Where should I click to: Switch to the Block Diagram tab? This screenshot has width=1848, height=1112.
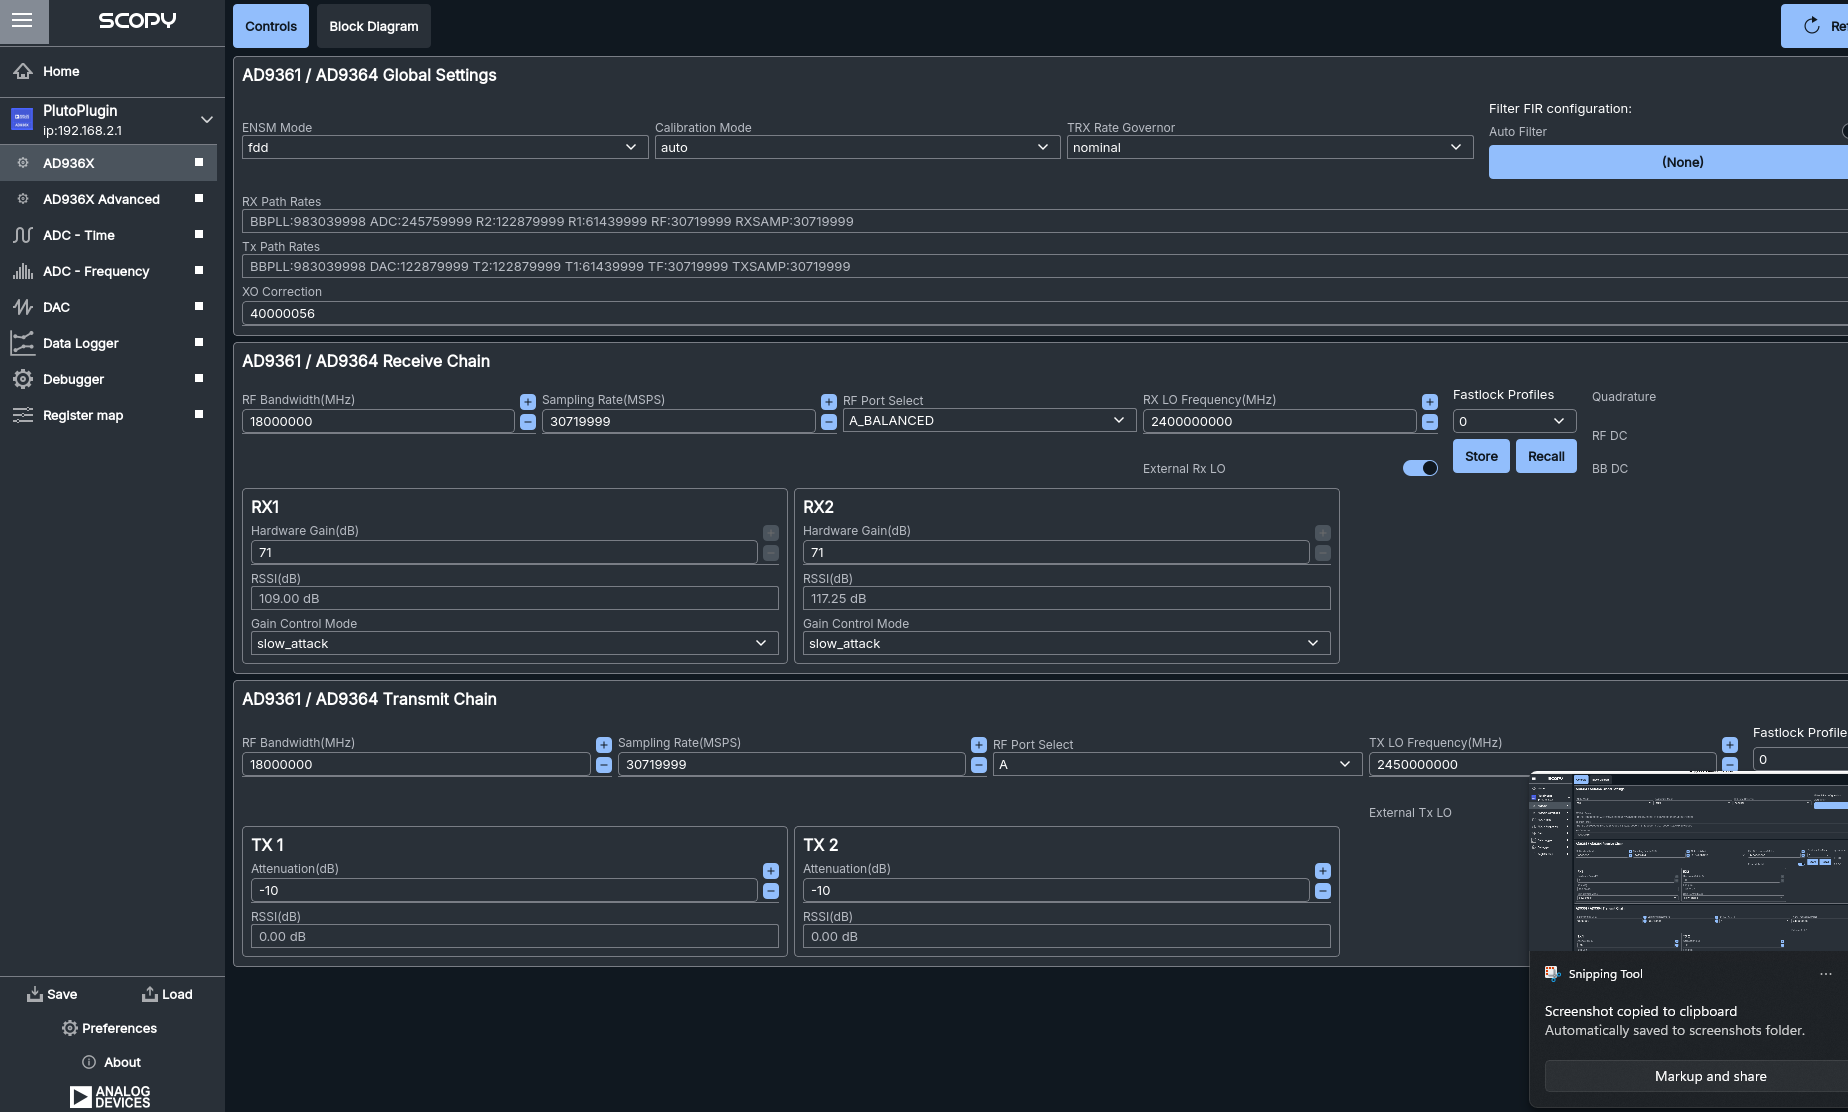[374, 26]
